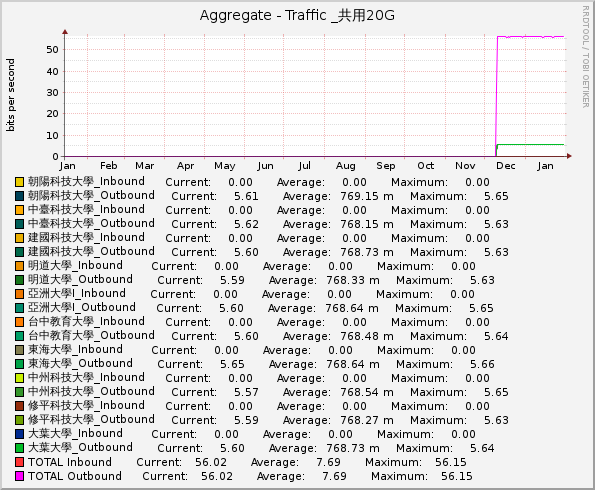595x490 pixels.
Task: Click the 亞洲大學I_Outbound legend label
Action: click(82, 307)
